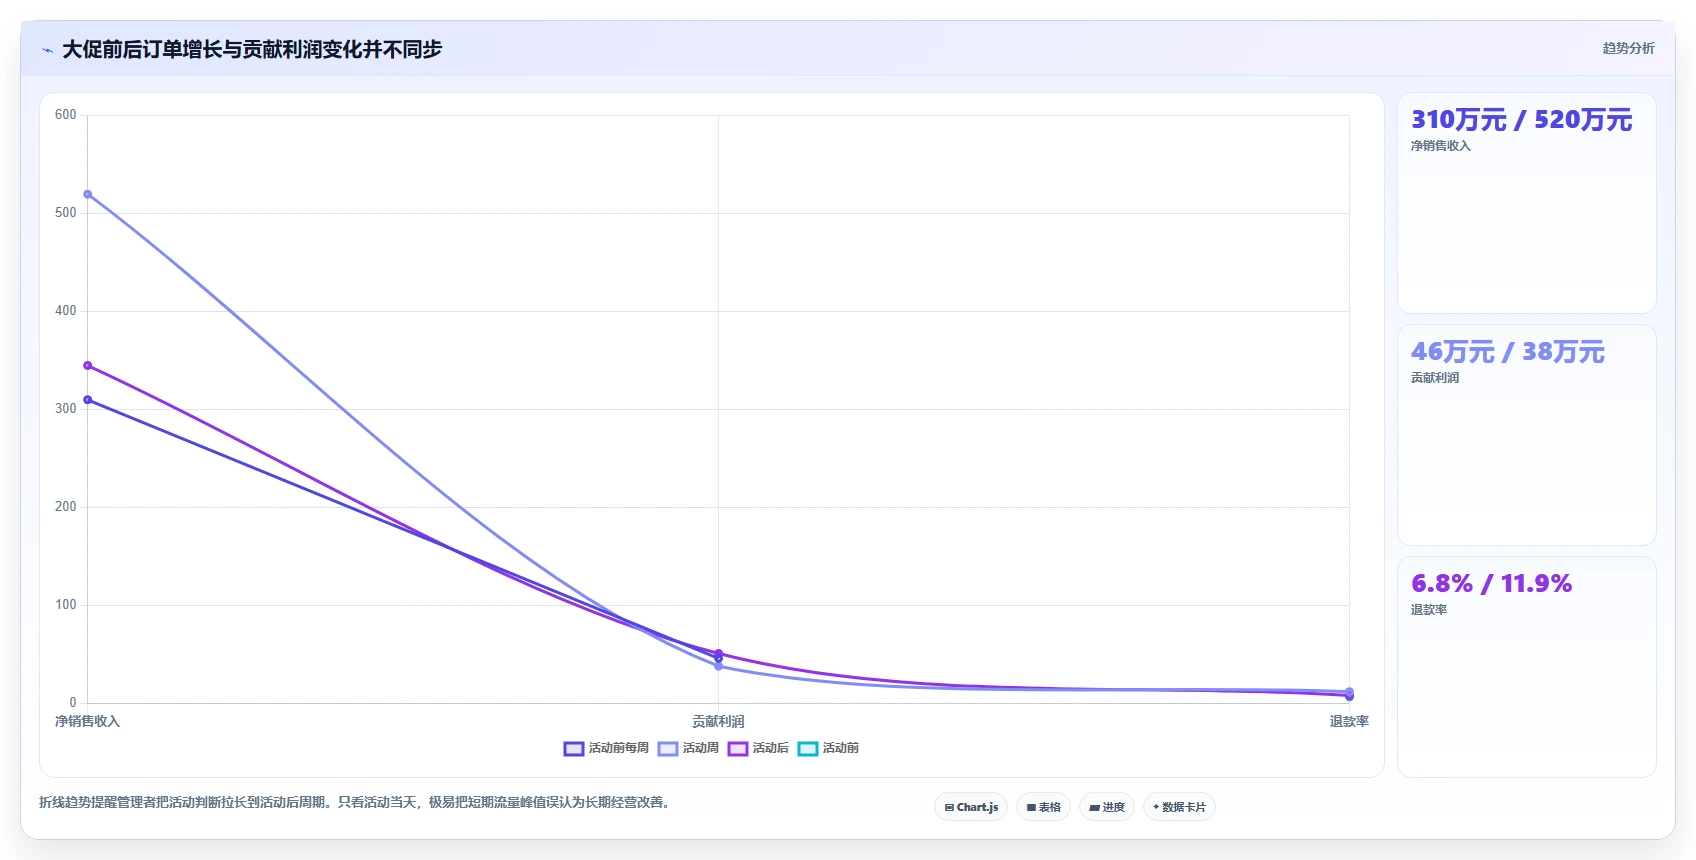
Task: Select the 退款率 metric card
Action: pos(1526,667)
